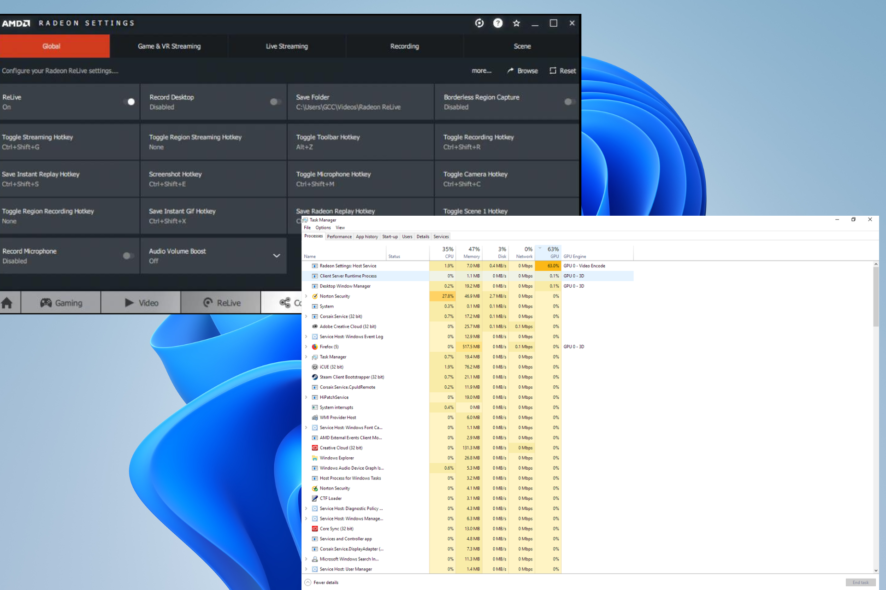Open the Connect share icon in the bottom bar
886x590 pixels.
click(x=285, y=303)
